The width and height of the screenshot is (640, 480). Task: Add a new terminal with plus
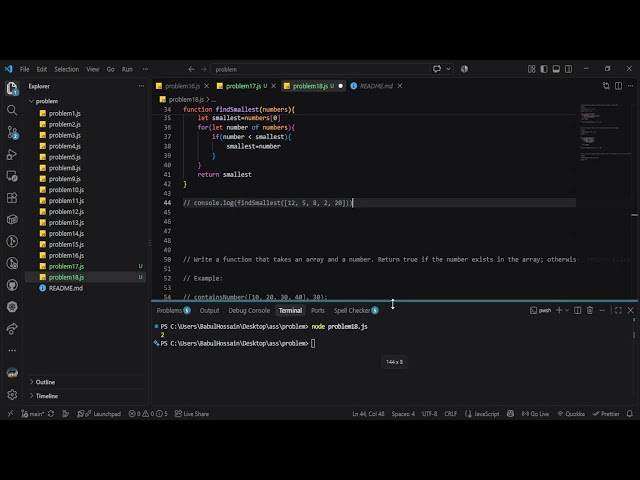coord(559,310)
